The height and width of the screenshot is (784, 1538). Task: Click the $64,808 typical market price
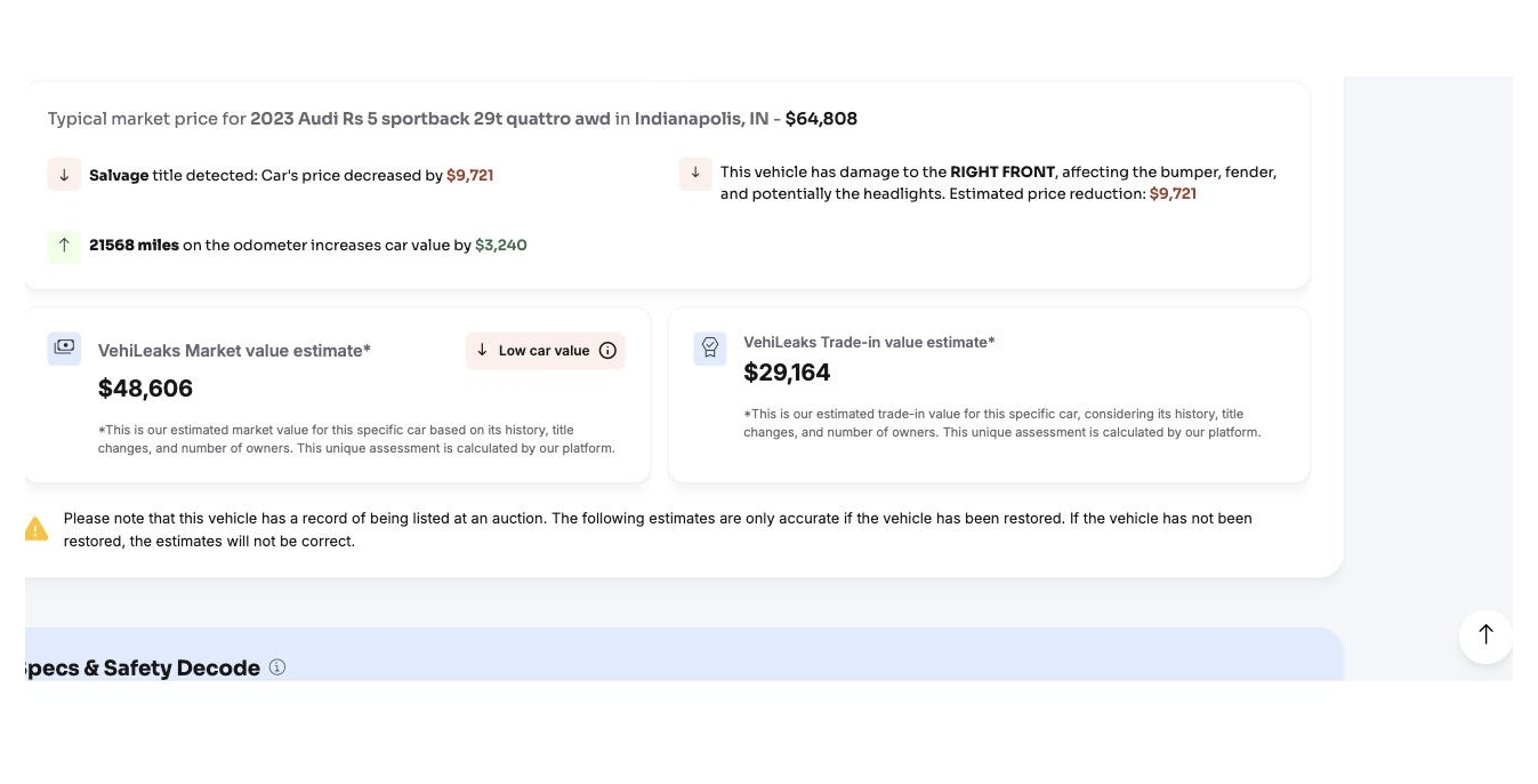coord(821,119)
